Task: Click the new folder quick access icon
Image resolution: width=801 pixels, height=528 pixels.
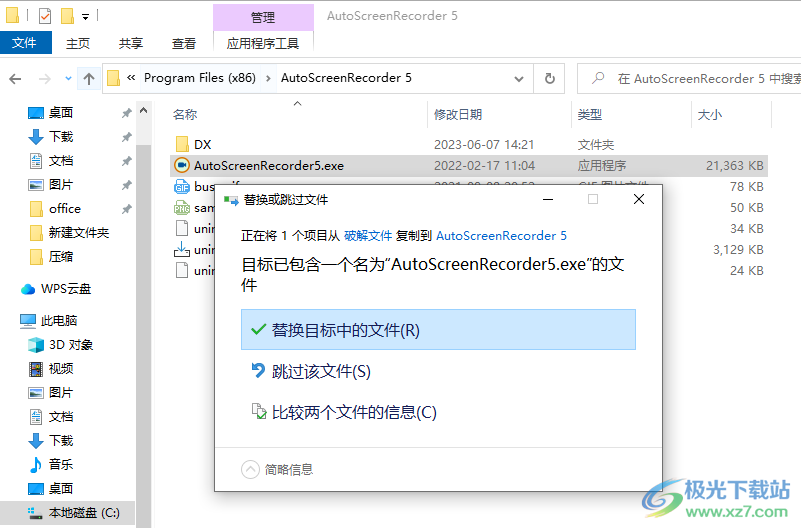Action: (x=67, y=16)
